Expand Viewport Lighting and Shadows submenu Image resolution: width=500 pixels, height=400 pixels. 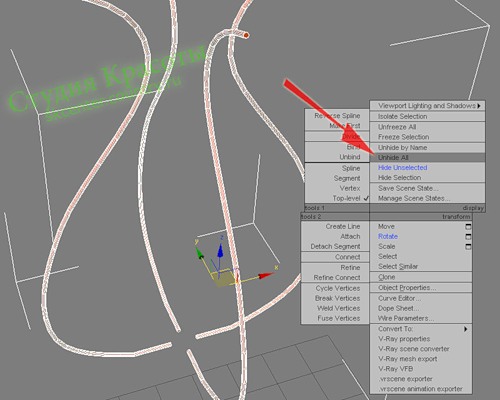428,106
